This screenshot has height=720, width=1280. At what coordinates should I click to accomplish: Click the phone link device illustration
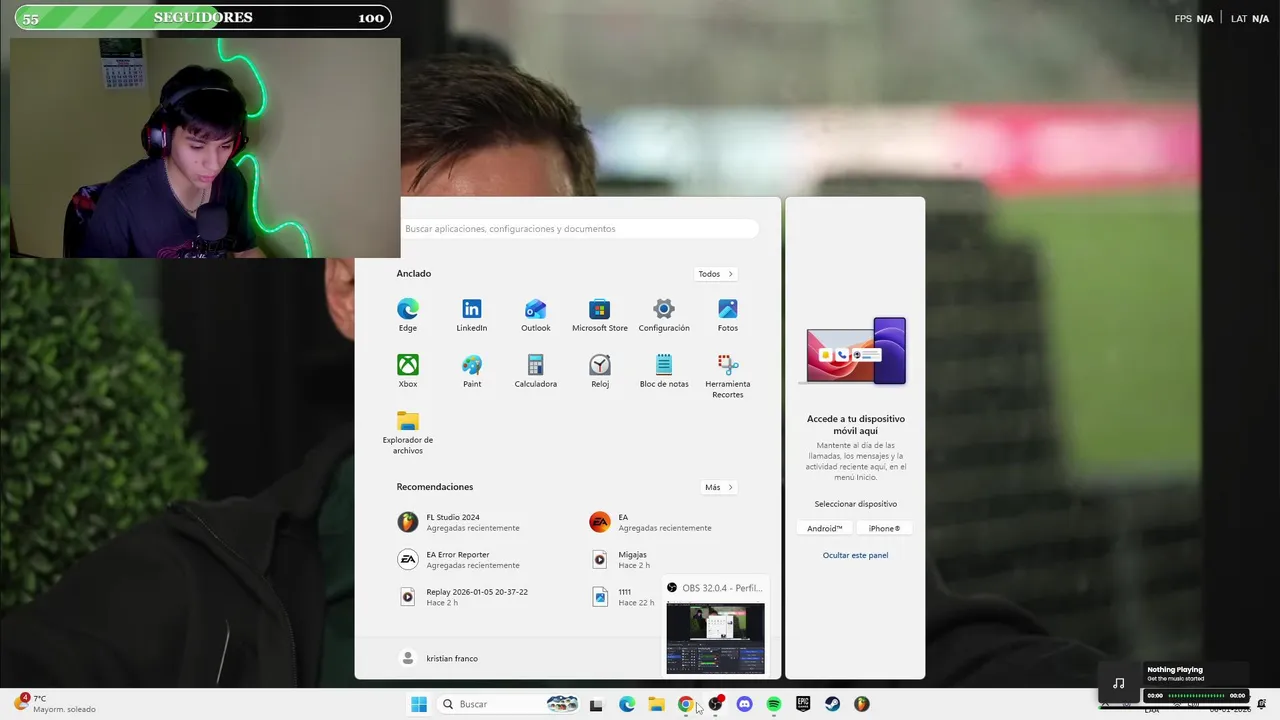tap(856, 351)
